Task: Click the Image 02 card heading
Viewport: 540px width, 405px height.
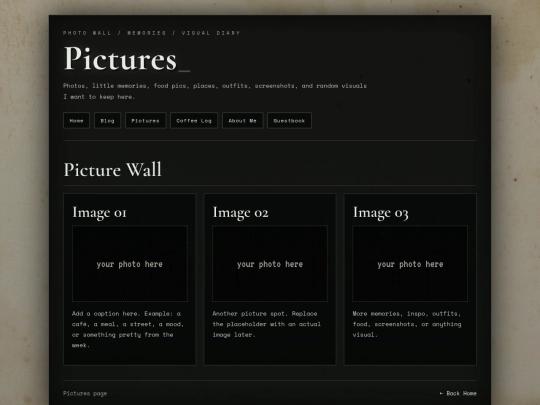Action: pyautogui.click(x=240, y=212)
